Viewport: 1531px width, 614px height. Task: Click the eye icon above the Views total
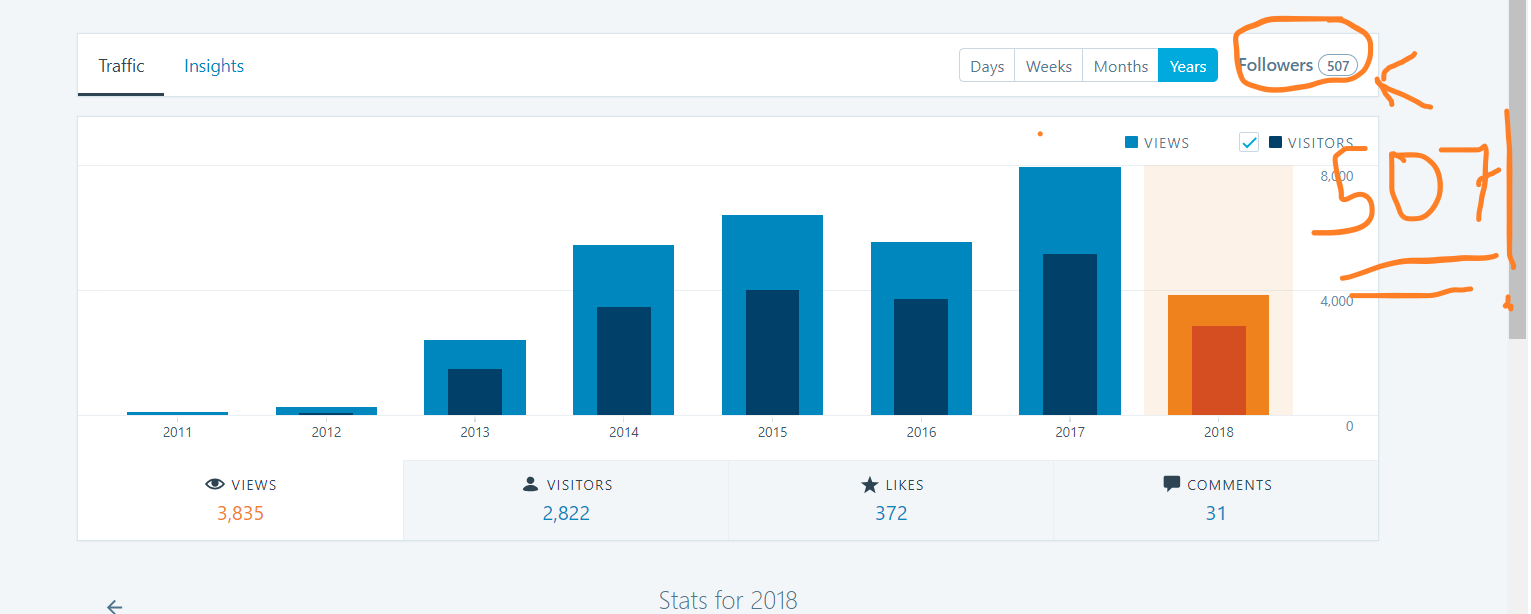pyautogui.click(x=214, y=484)
